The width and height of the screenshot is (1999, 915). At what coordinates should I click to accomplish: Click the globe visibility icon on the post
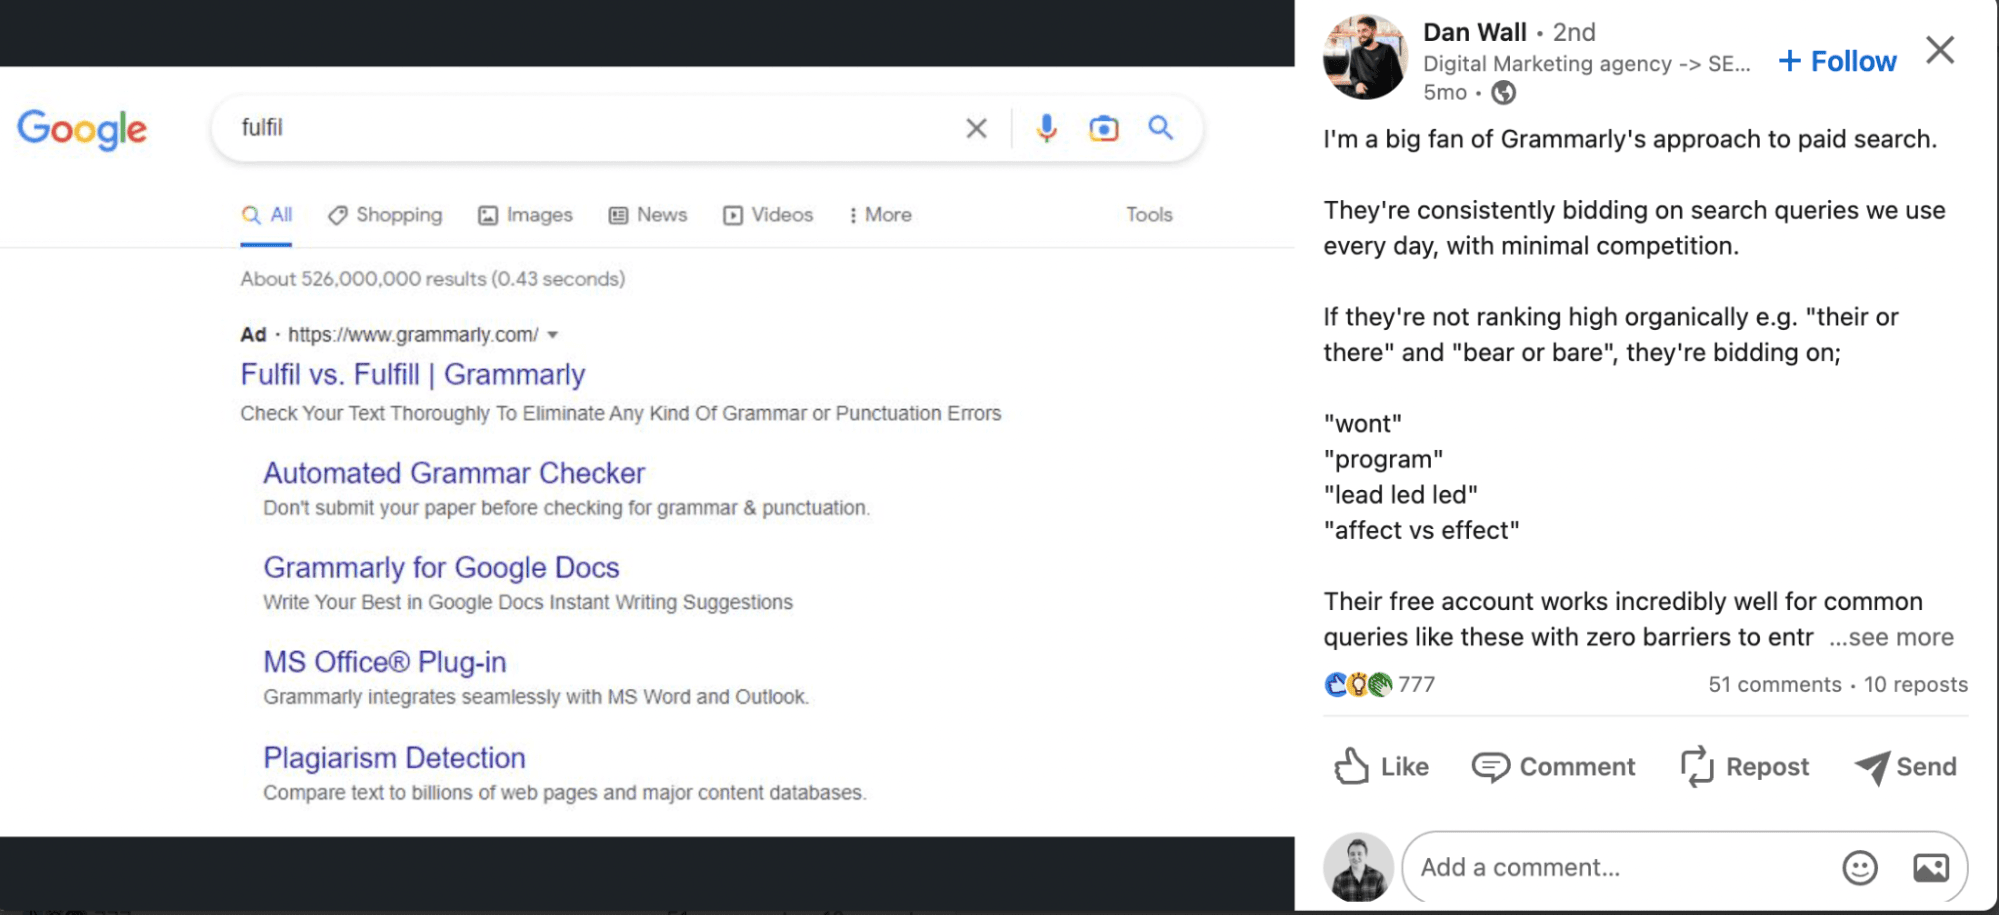click(1503, 92)
